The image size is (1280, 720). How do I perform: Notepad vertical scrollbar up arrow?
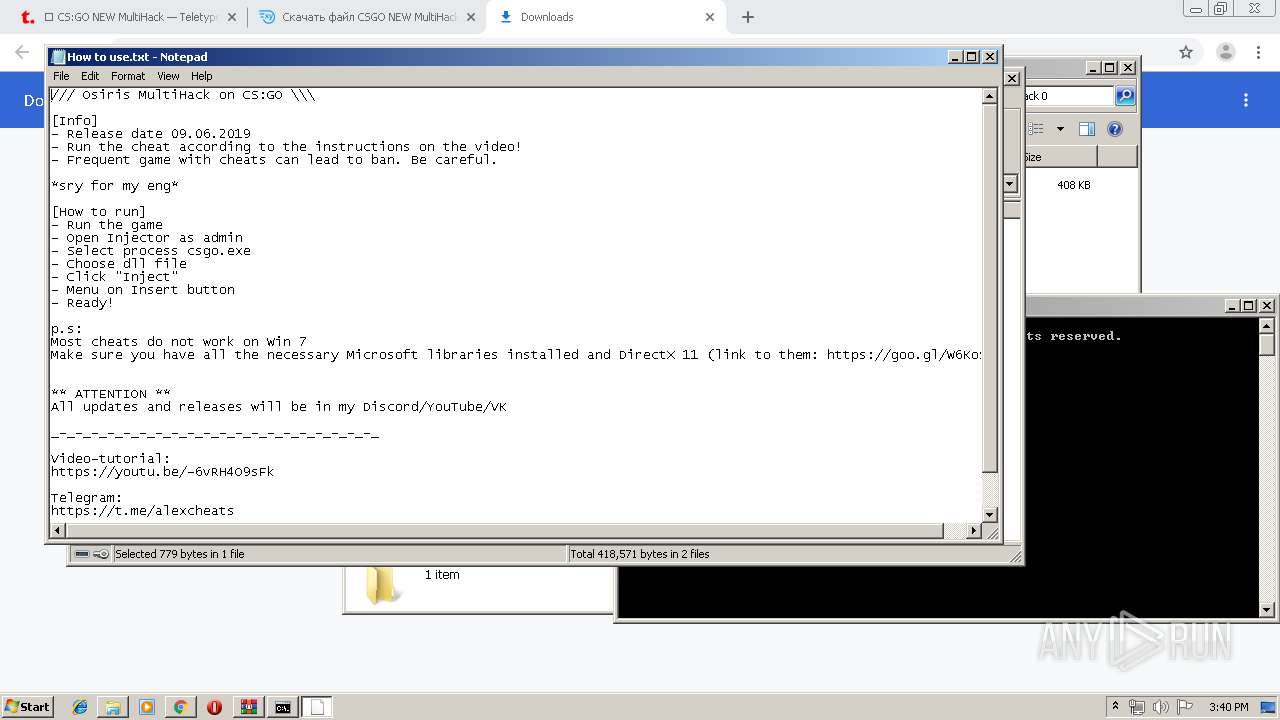click(x=989, y=97)
